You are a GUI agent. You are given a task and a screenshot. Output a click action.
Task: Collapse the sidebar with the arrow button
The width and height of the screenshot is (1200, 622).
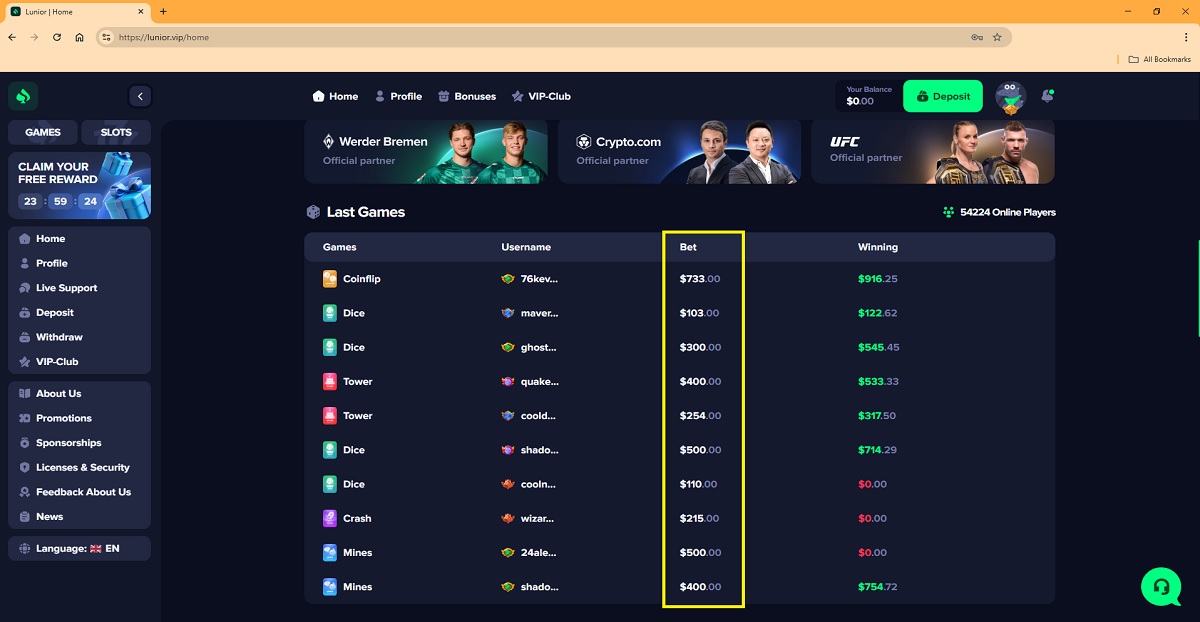point(140,96)
